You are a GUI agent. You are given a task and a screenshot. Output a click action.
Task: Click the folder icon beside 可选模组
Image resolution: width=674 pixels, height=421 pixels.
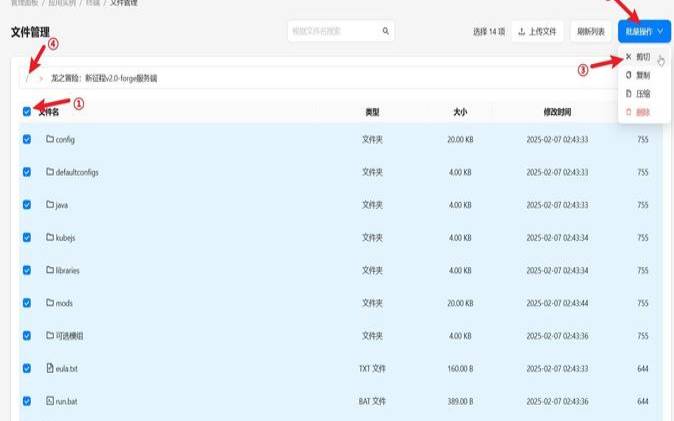[49, 335]
